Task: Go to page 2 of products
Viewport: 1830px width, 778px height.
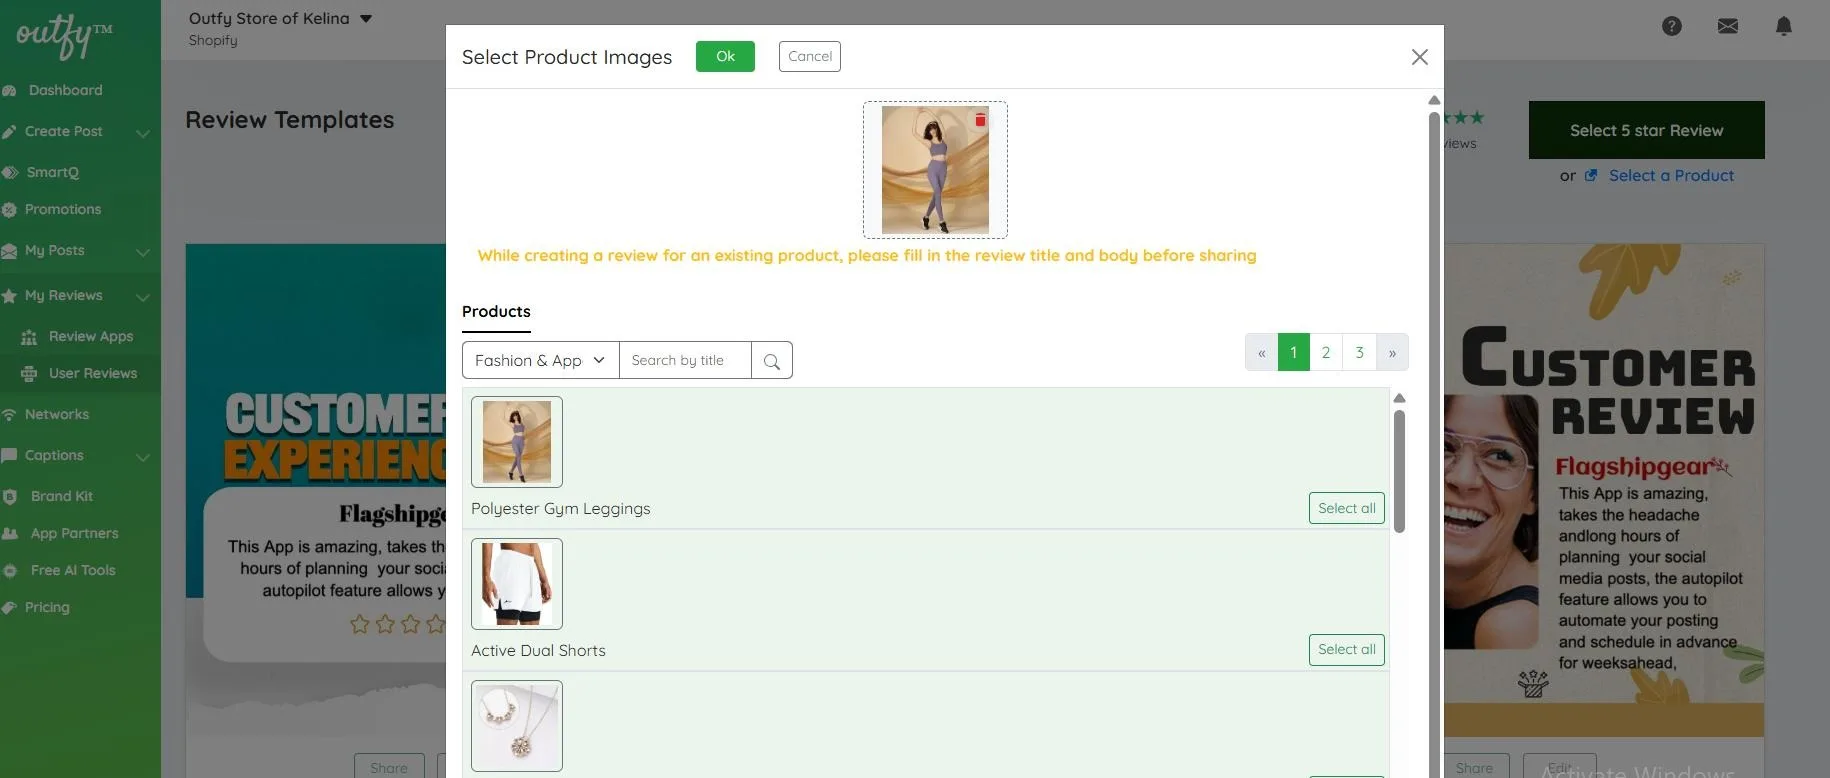Action: click(1326, 352)
